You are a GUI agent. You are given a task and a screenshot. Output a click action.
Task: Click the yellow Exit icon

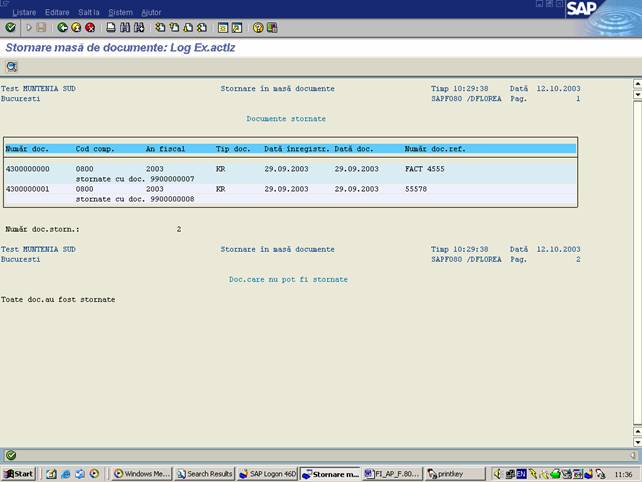pyautogui.click(x=76, y=28)
